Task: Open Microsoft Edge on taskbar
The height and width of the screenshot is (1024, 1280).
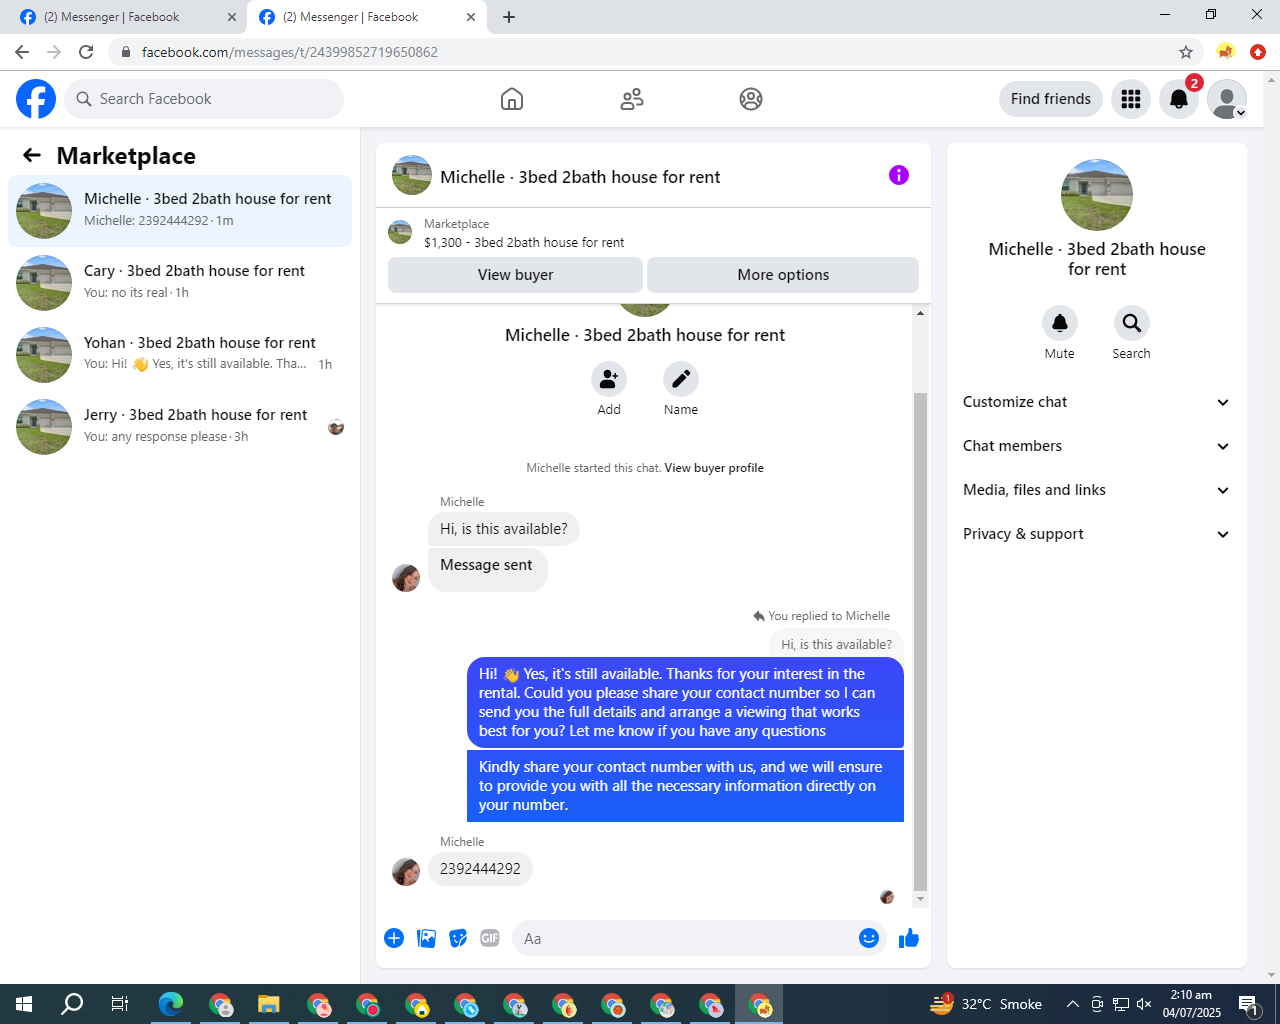Action: pyautogui.click(x=171, y=1004)
